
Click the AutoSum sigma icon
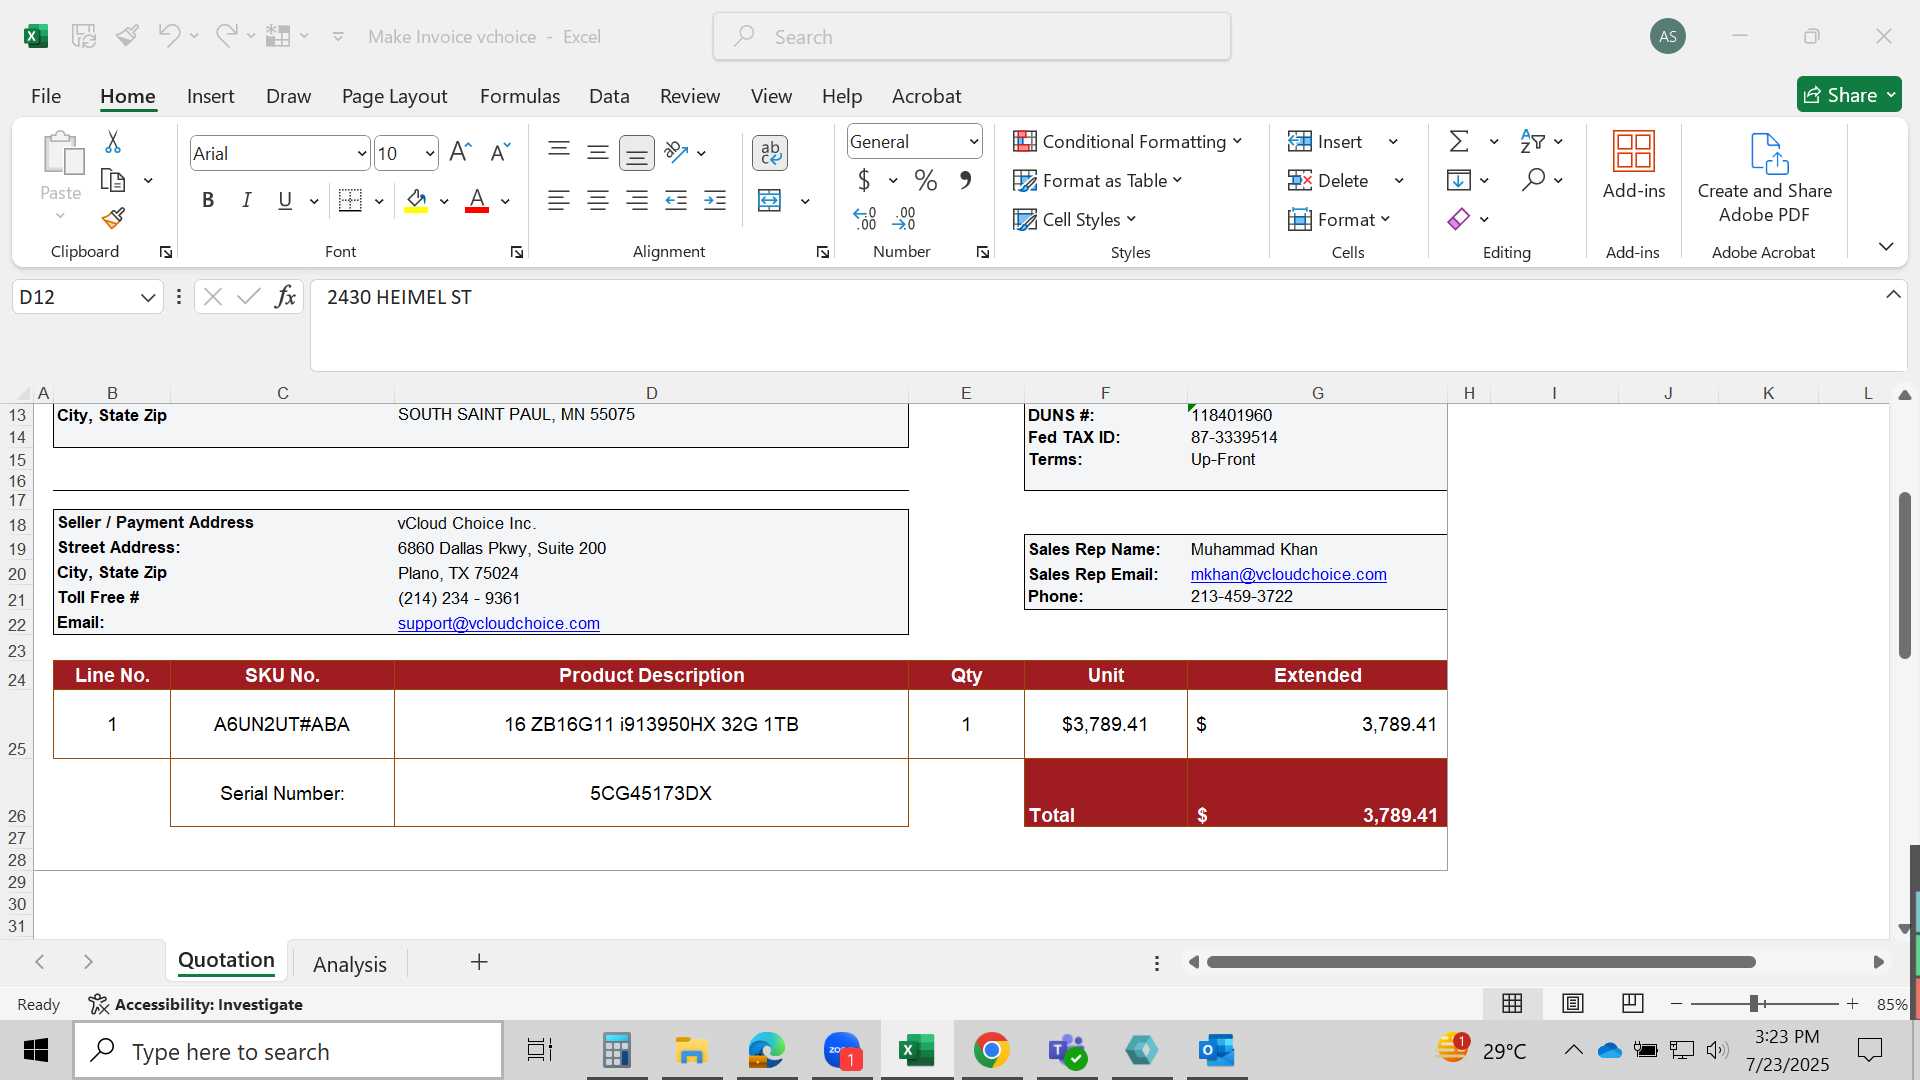pyautogui.click(x=1459, y=141)
